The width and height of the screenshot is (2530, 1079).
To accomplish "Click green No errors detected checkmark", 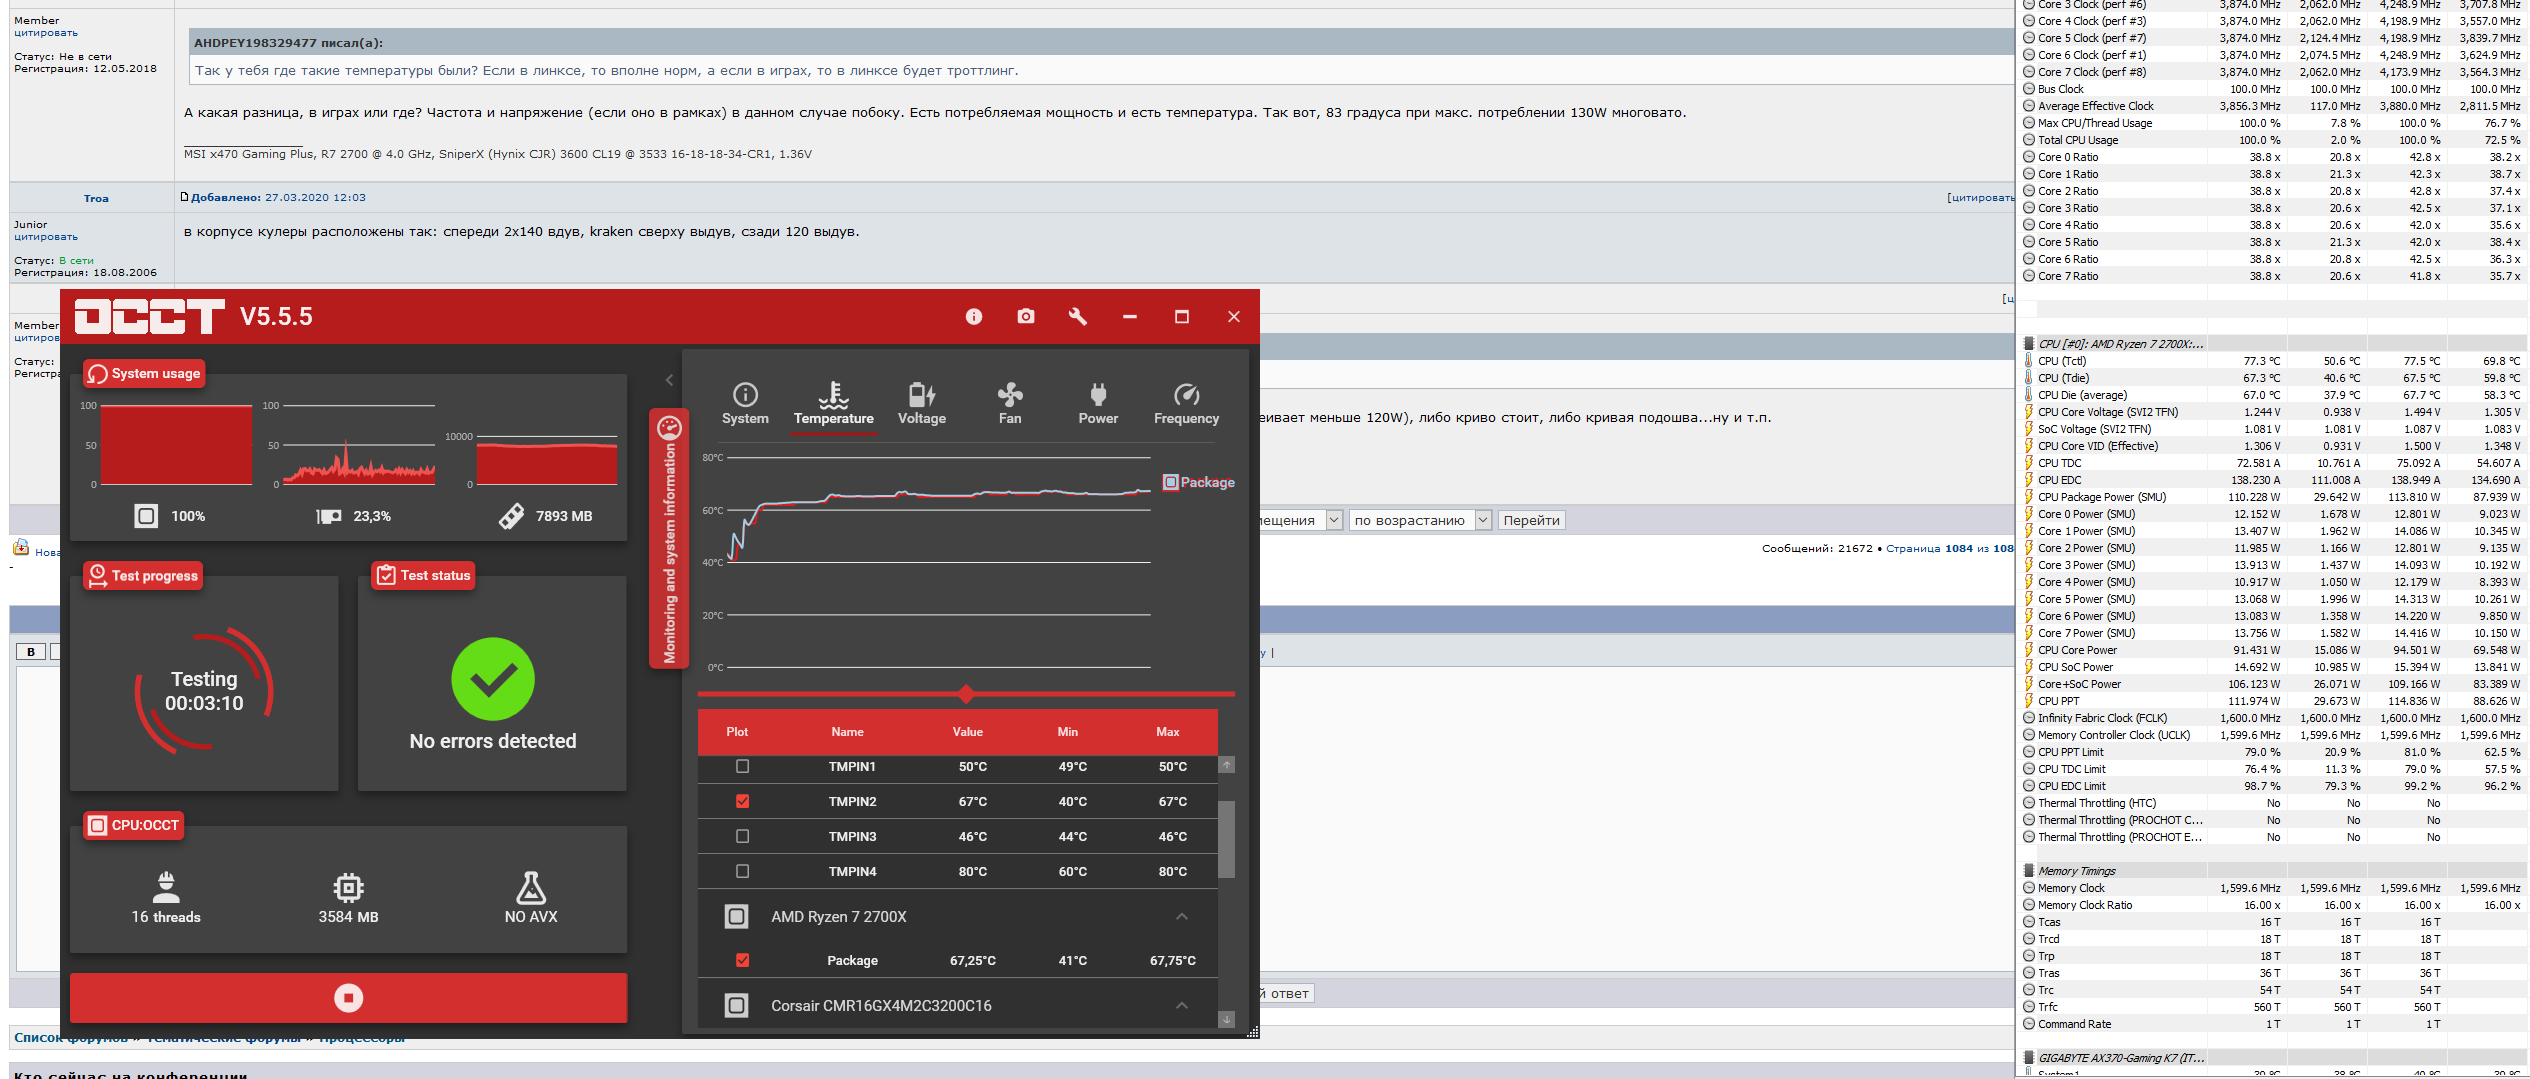I will click(x=493, y=679).
